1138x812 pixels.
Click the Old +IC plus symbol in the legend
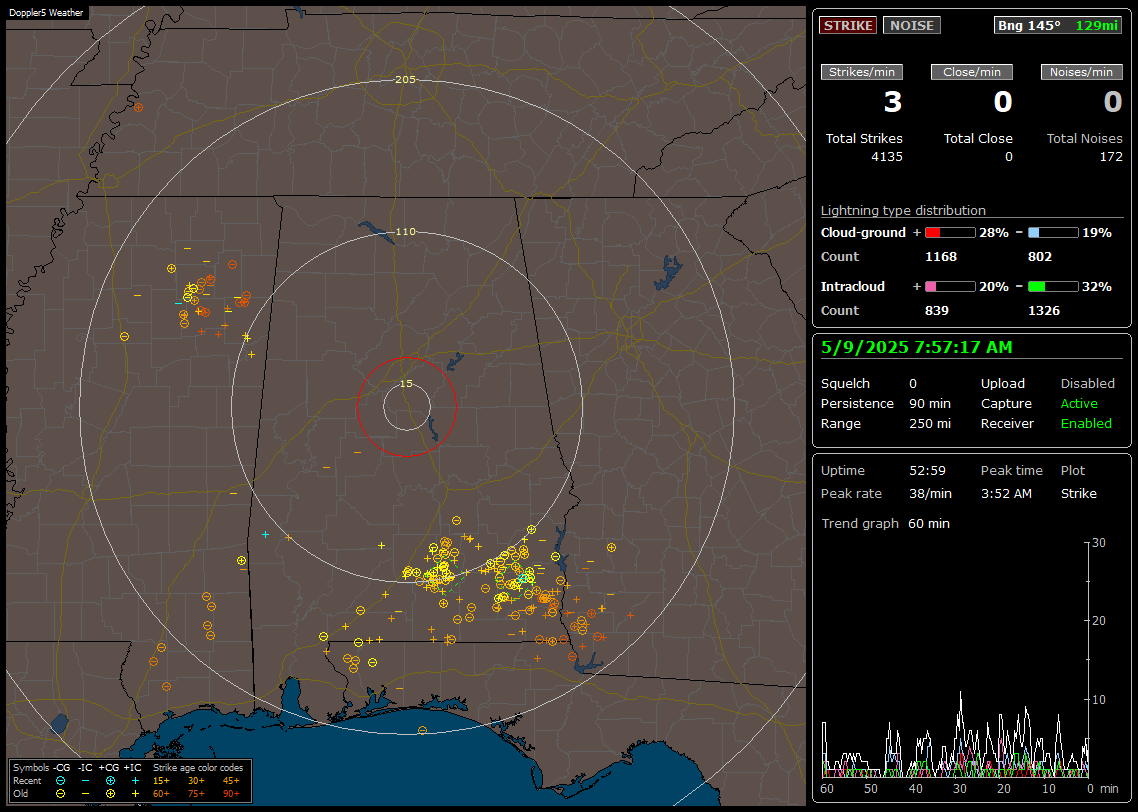click(135, 794)
